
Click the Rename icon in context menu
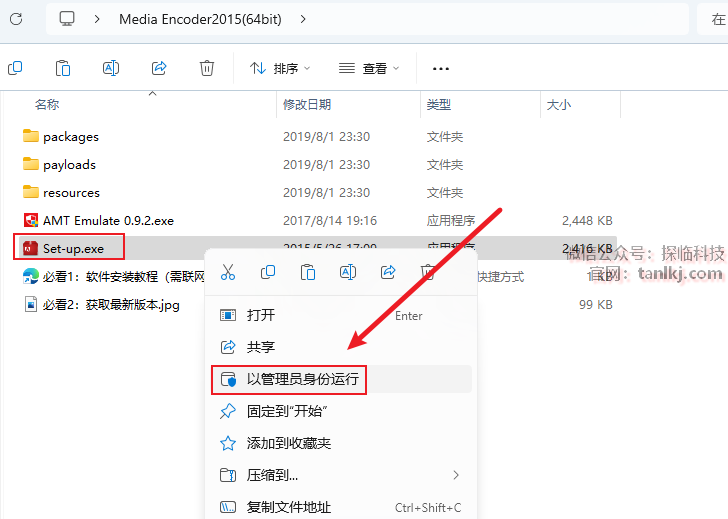(x=348, y=272)
